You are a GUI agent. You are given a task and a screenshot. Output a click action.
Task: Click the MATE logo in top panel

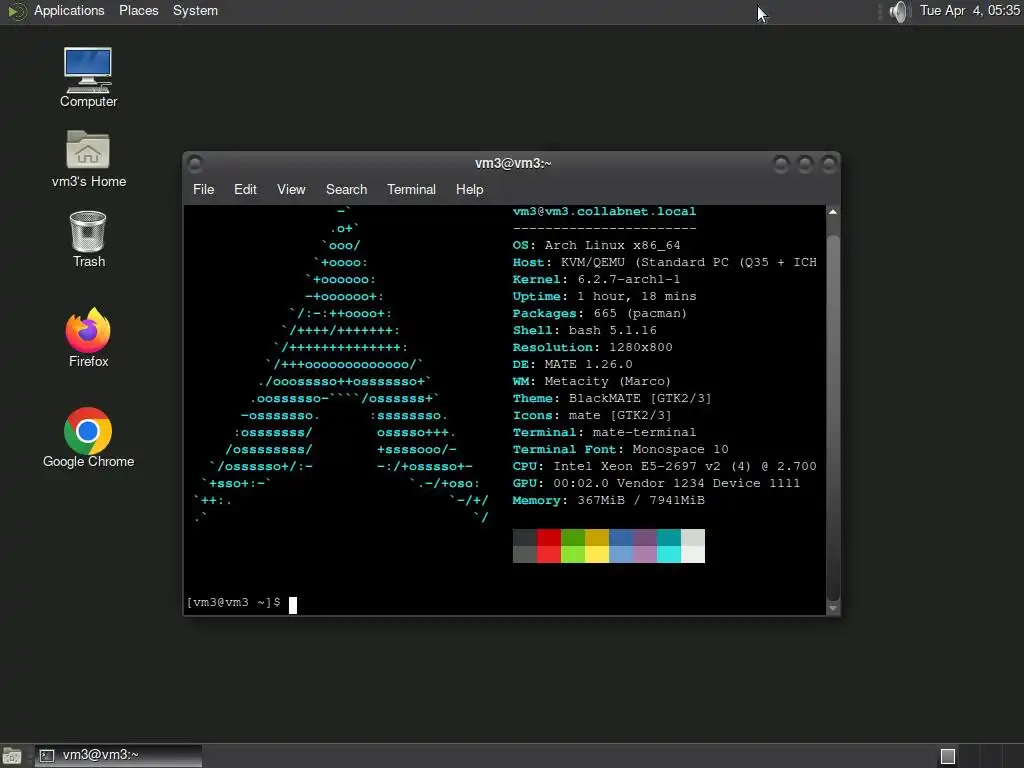16,11
